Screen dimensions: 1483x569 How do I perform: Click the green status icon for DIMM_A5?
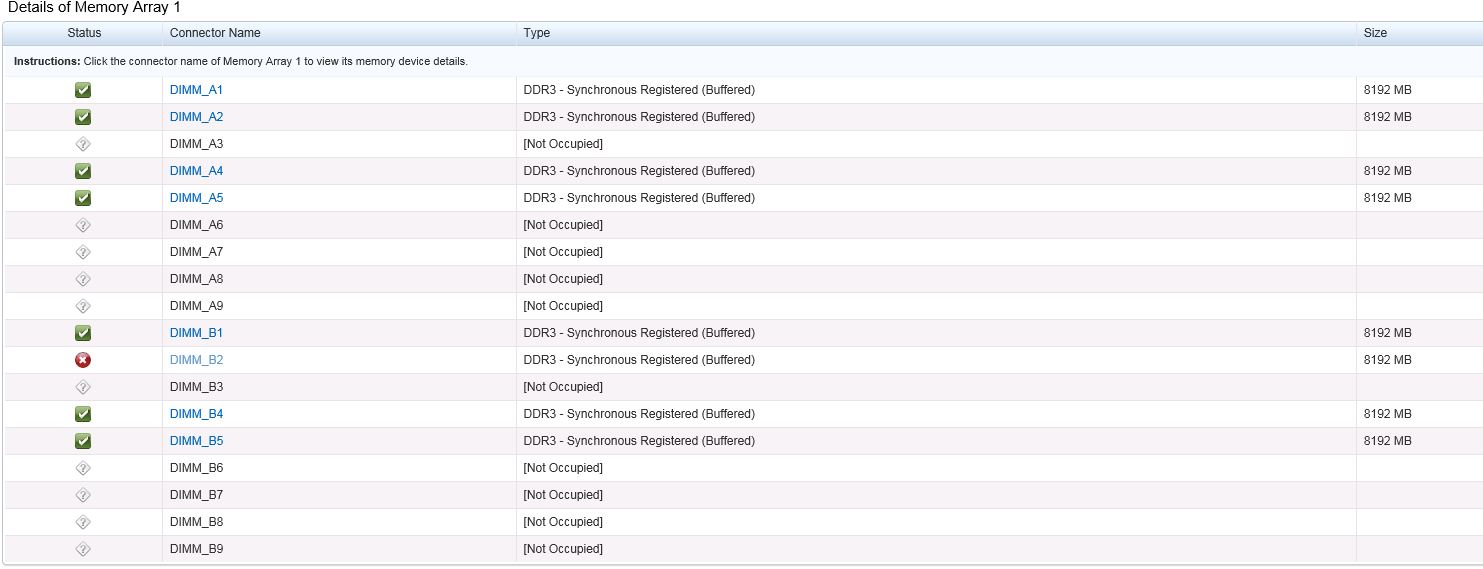click(83, 198)
